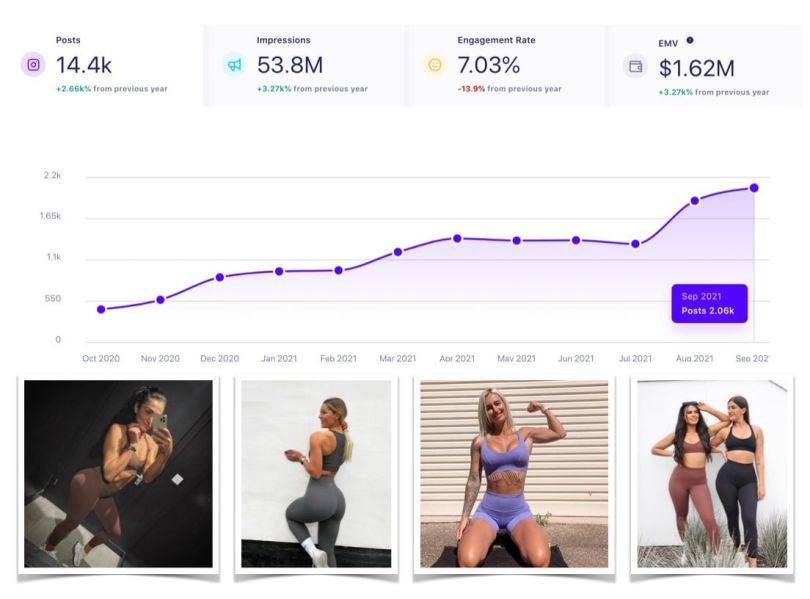Select the EMV $1.62M card
Screen dimensions: 810x599
[x=706, y=66]
